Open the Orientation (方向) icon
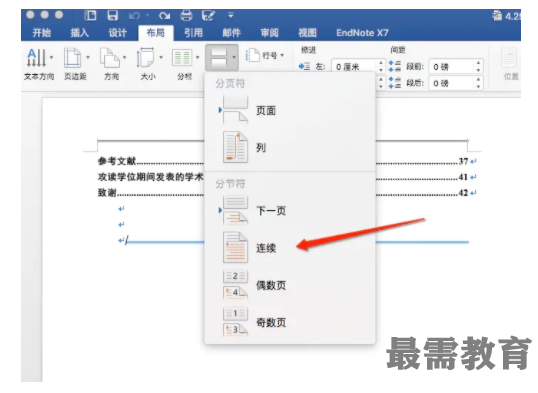The image size is (538, 393). 109,57
